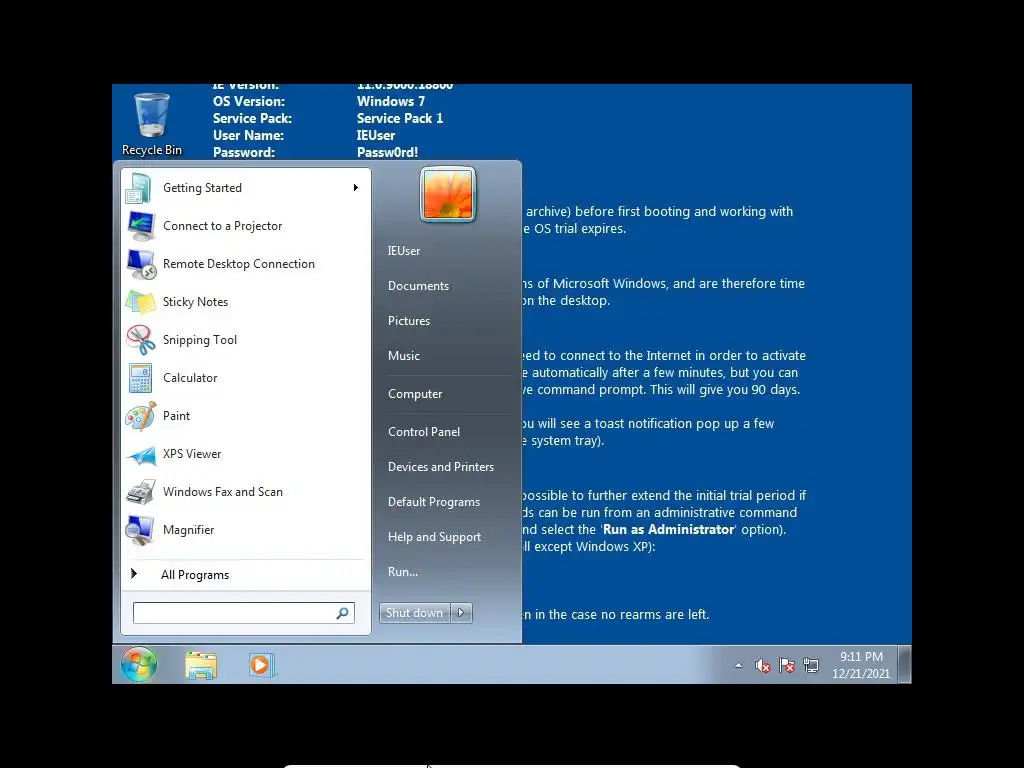Click the Start orb button
Image resolution: width=1024 pixels, height=768 pixels.
tap(138, 664)
